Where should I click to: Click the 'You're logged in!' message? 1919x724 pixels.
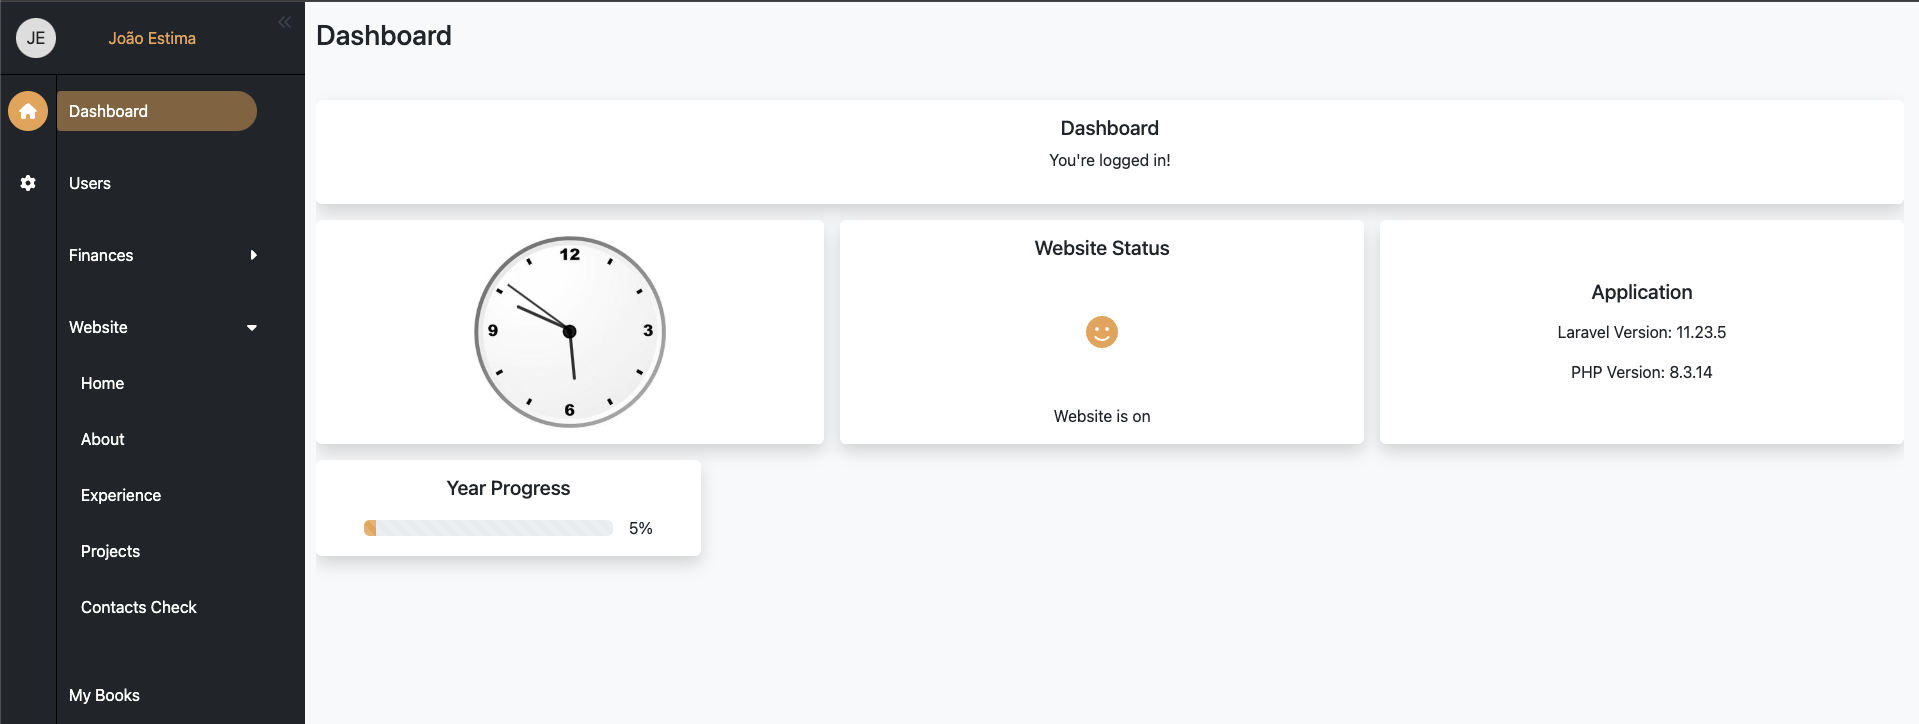click(x=1110, y=160)
